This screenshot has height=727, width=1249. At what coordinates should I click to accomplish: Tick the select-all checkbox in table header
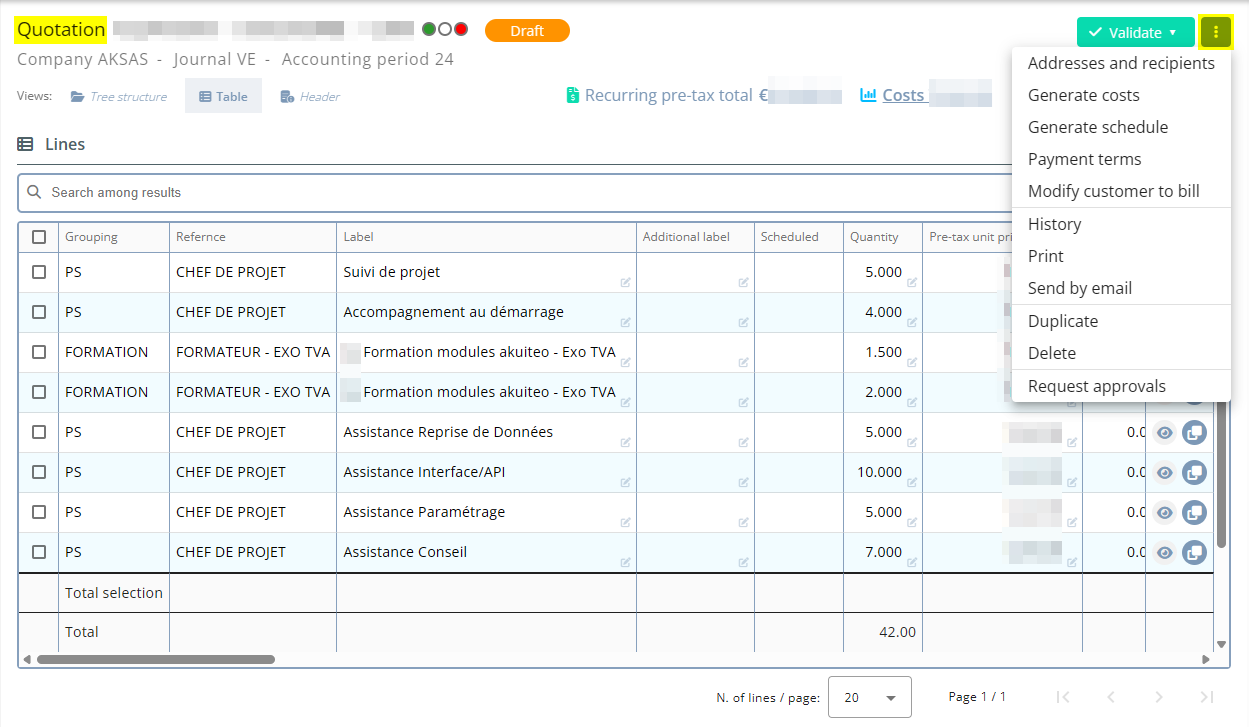pyautogui.click(x=39, y=237)
